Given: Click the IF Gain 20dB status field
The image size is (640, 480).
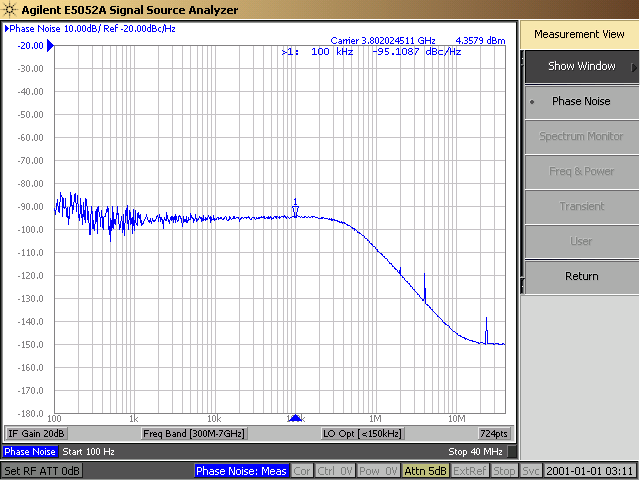Looking at the screenshot, I should pos(36,433).
